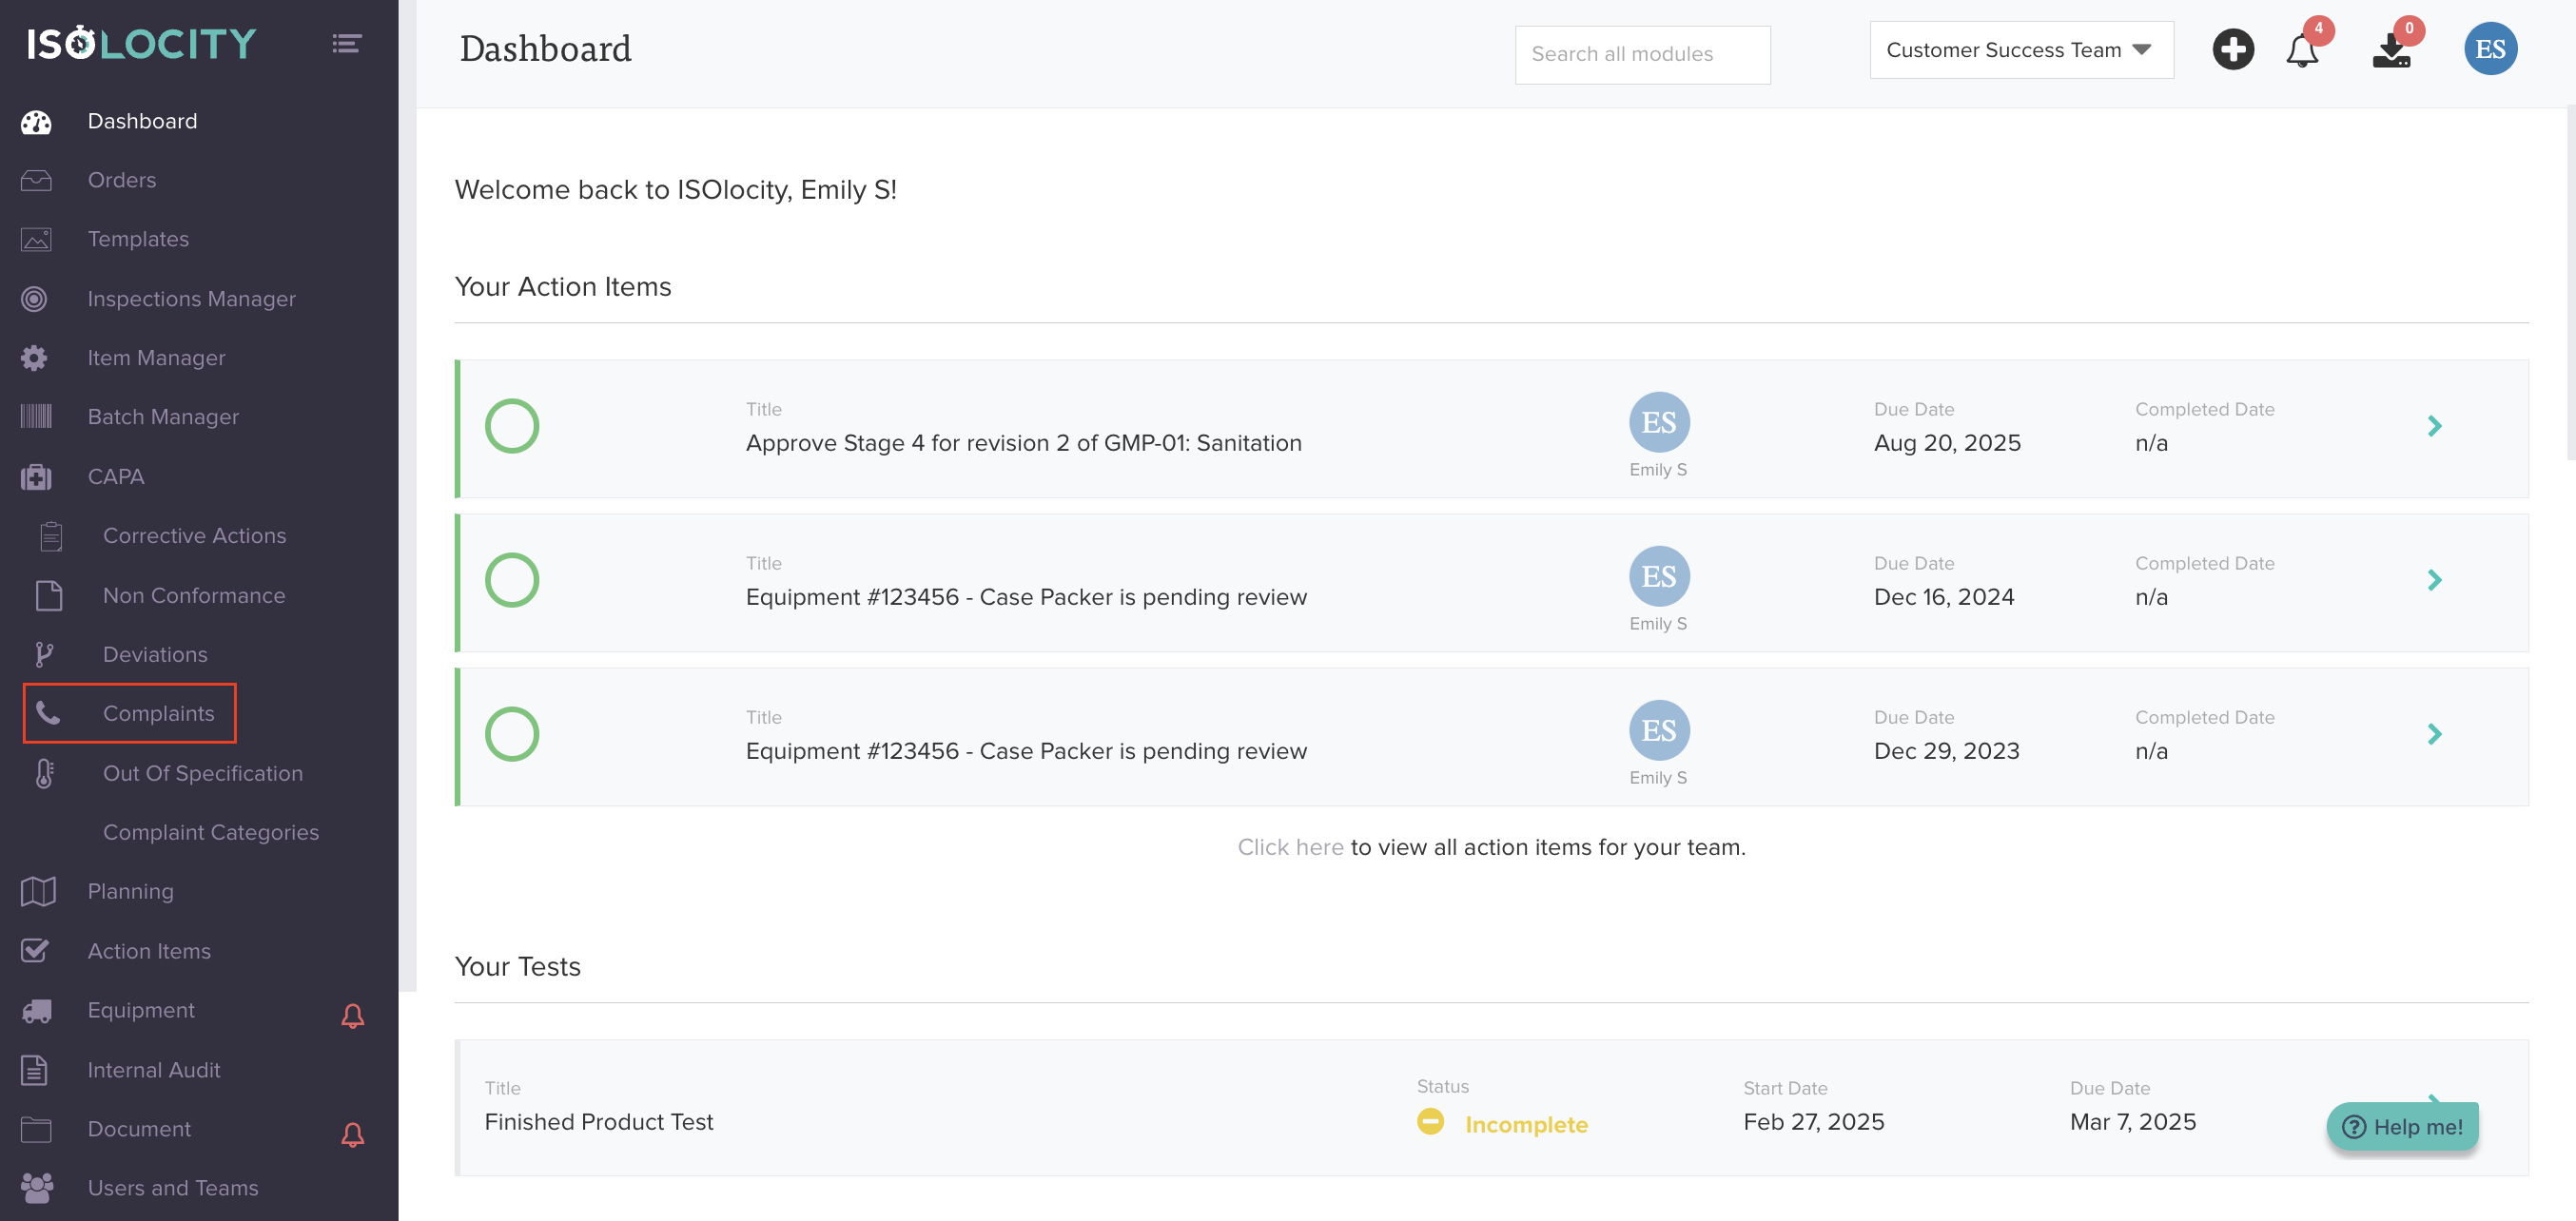
Task: Check the circle for Dec 16, 2024 item
Action: pos(512,580)
